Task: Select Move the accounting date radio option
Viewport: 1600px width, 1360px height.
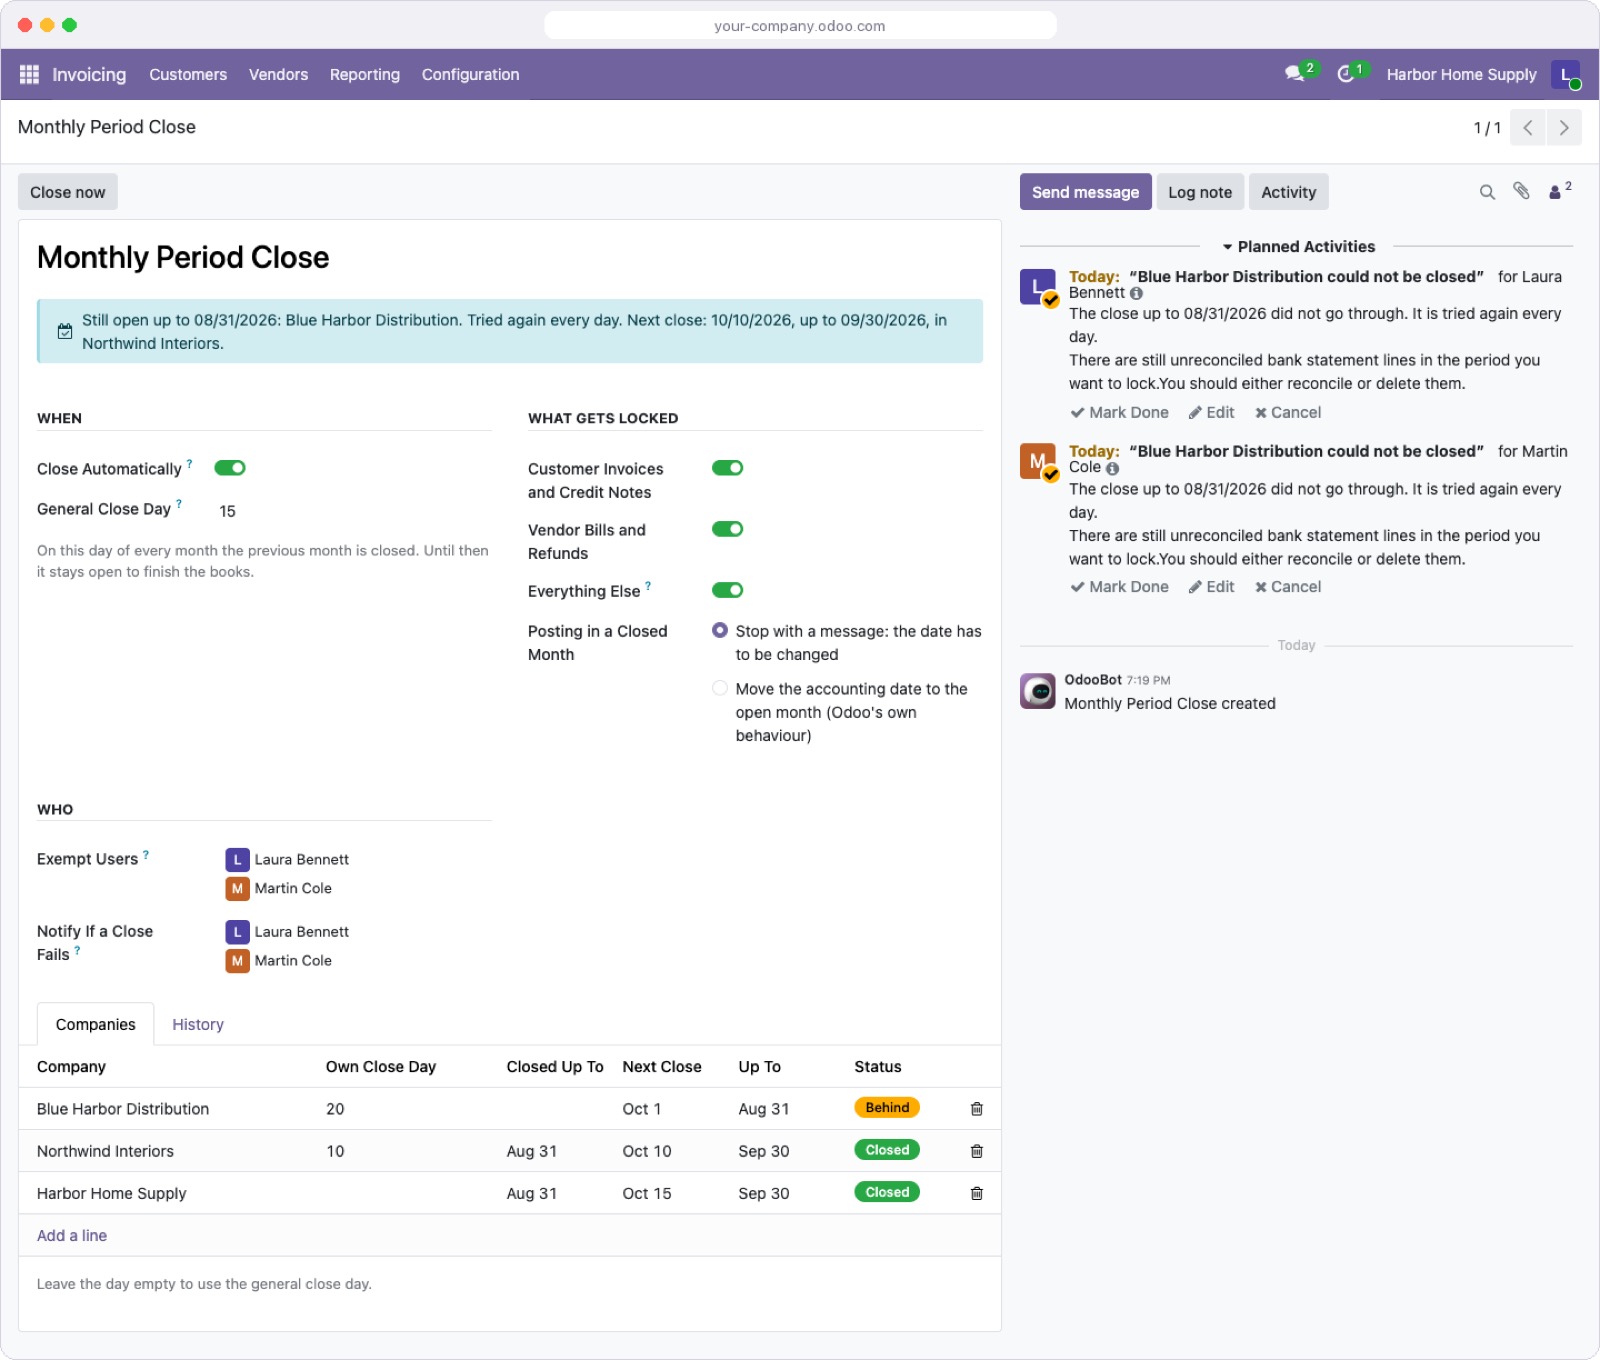Action: 720,688
